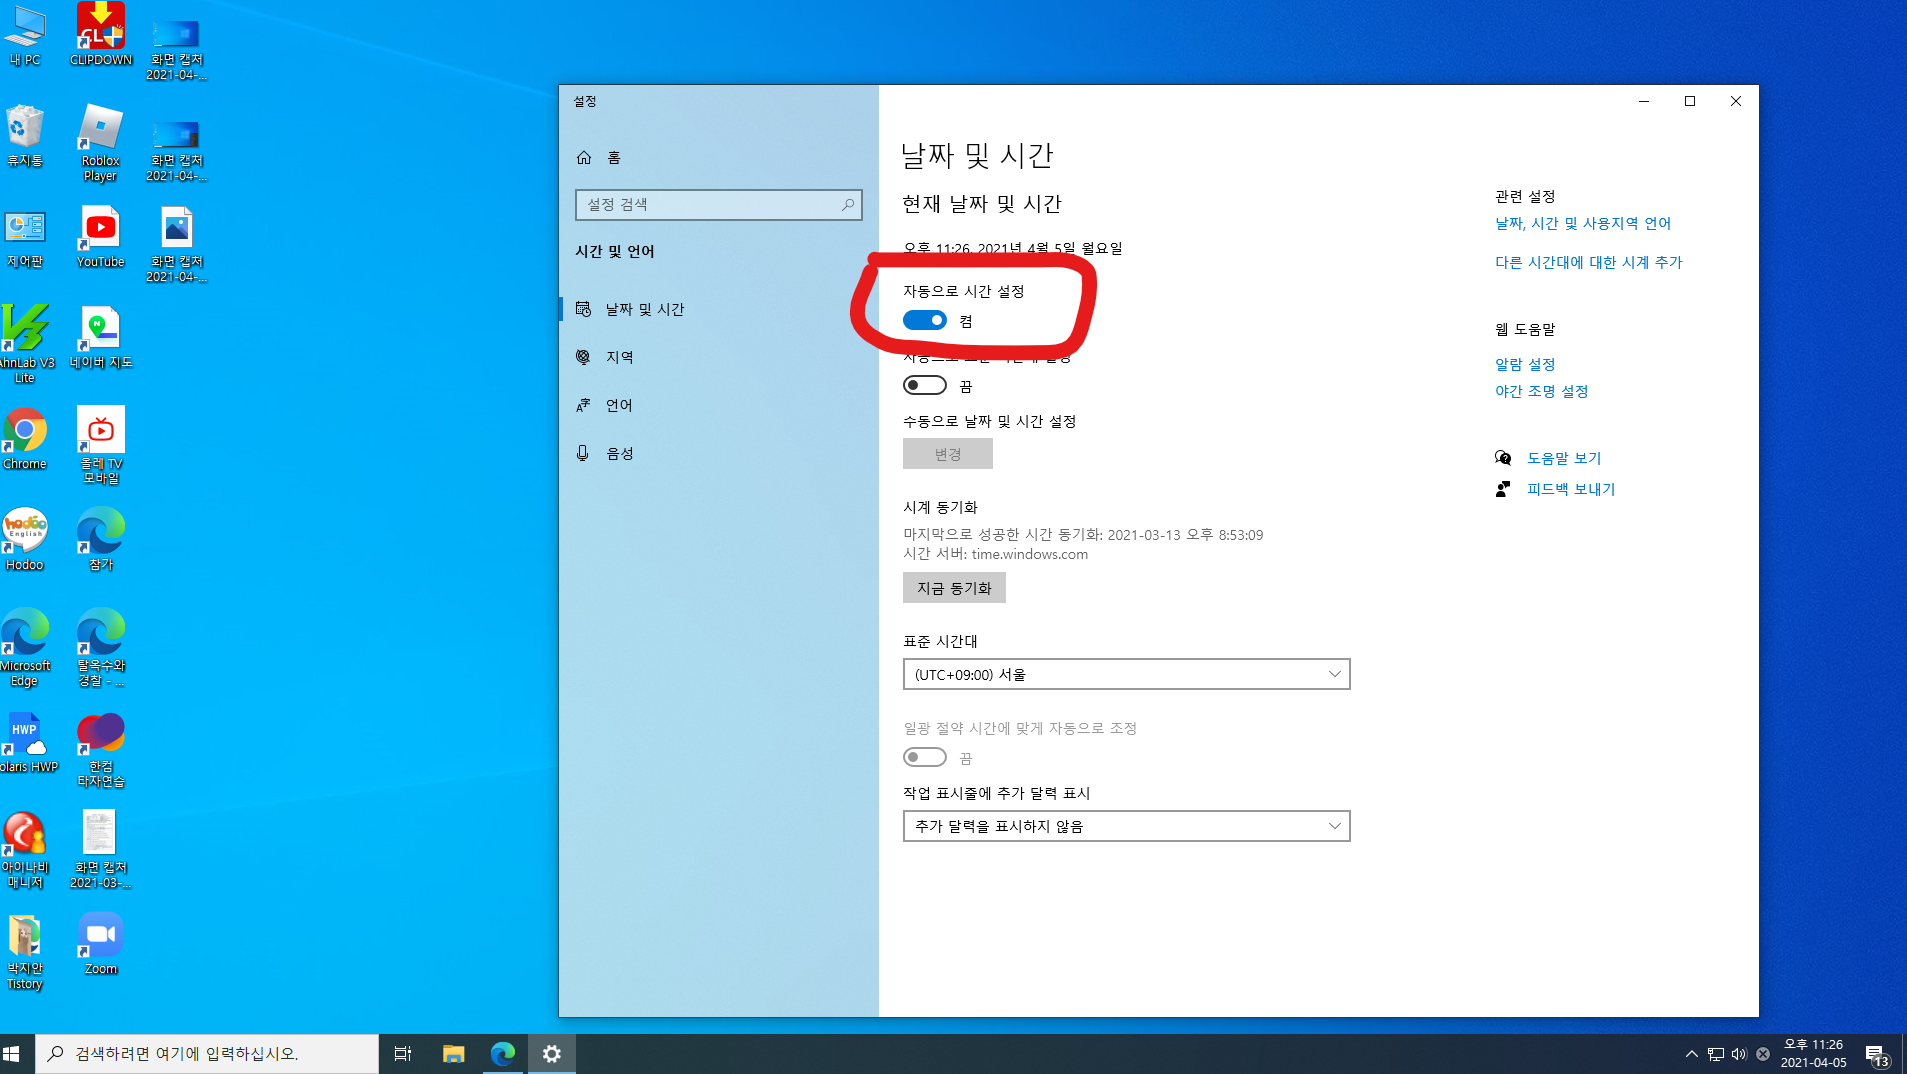Open the 올레 TV 모바일 shortcut
The width and height of the screenshot is (1907, 1074).
coord(101,445)
